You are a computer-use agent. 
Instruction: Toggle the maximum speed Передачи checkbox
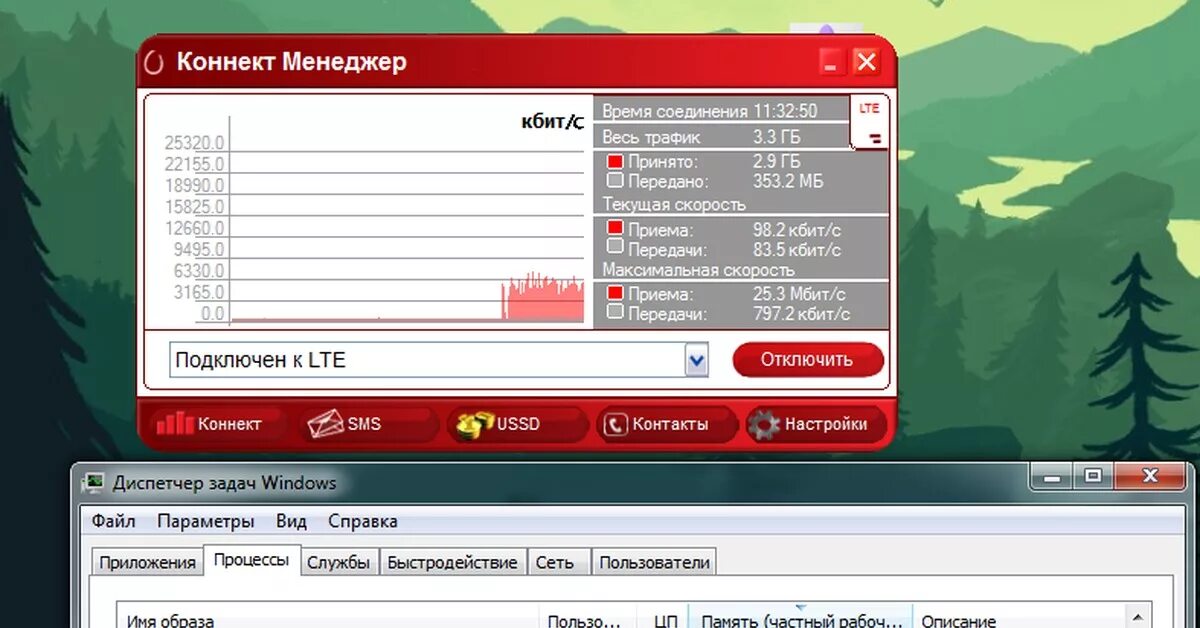click(x=616, y=313)
